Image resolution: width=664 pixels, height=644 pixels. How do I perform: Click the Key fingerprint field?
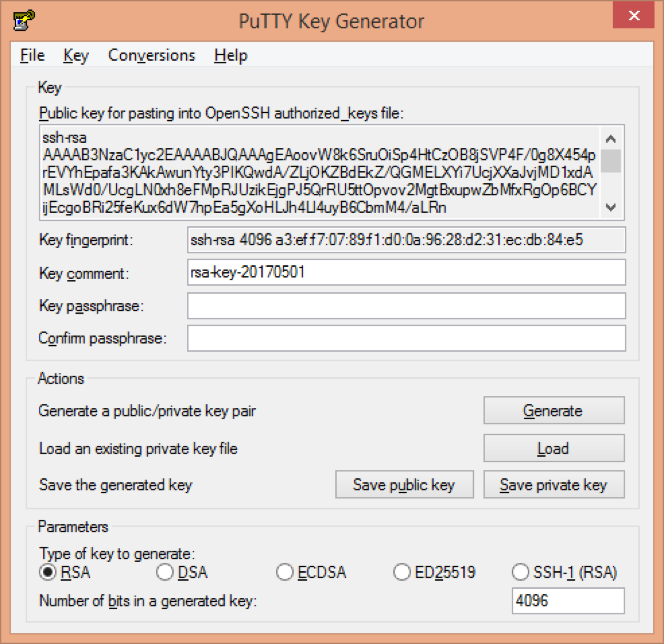(x=406, y=240)
